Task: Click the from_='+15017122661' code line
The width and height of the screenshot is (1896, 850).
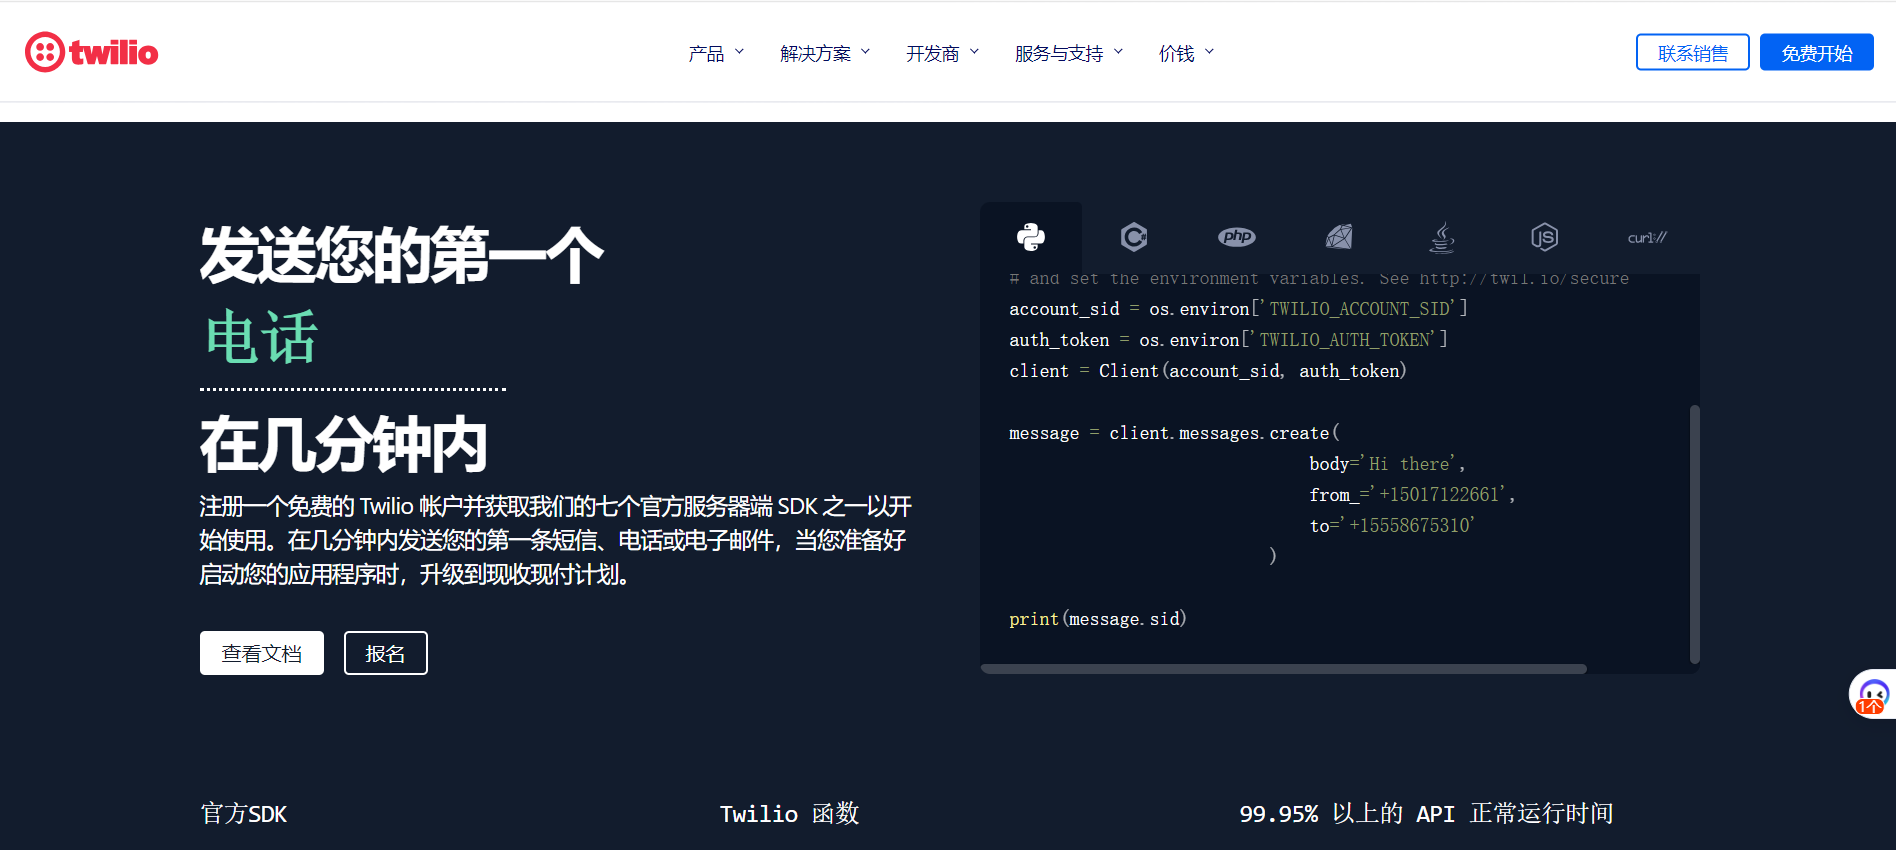Action: pyautogui.click(x=1413, y=495)
